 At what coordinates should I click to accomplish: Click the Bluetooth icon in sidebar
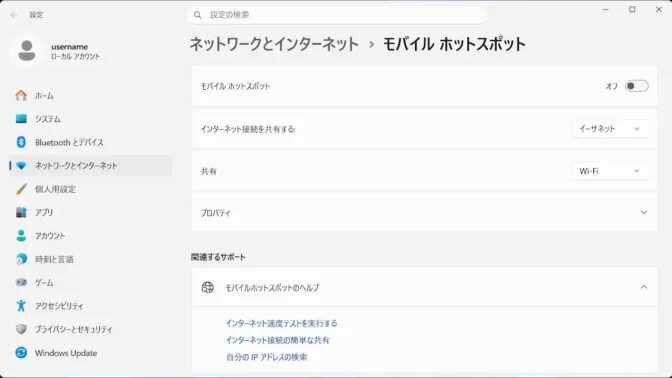21,142
